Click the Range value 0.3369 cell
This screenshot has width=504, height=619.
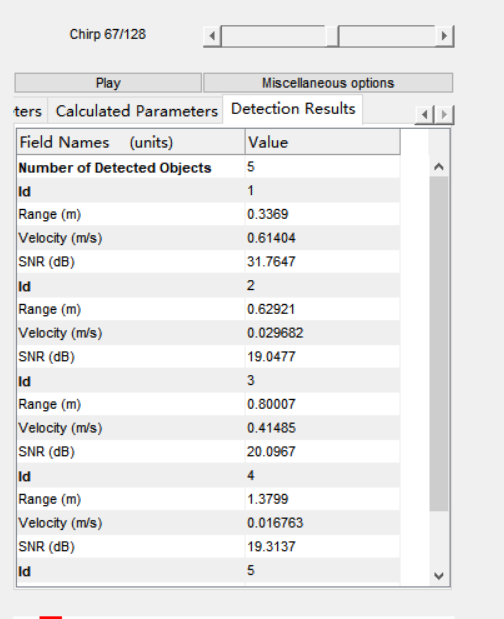pos(322,214)
